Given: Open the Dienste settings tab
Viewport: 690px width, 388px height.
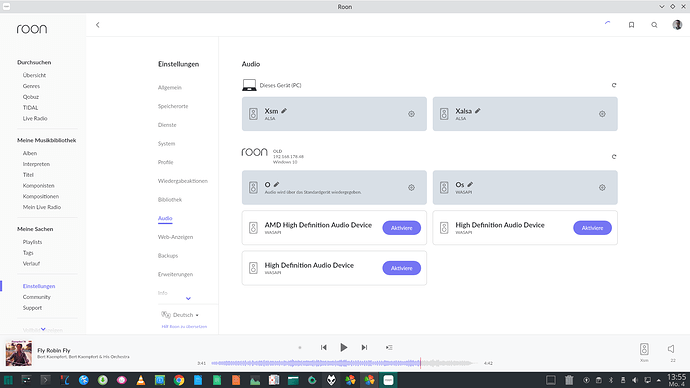Looking at the screenshot, I should click(x=167, y=125).
